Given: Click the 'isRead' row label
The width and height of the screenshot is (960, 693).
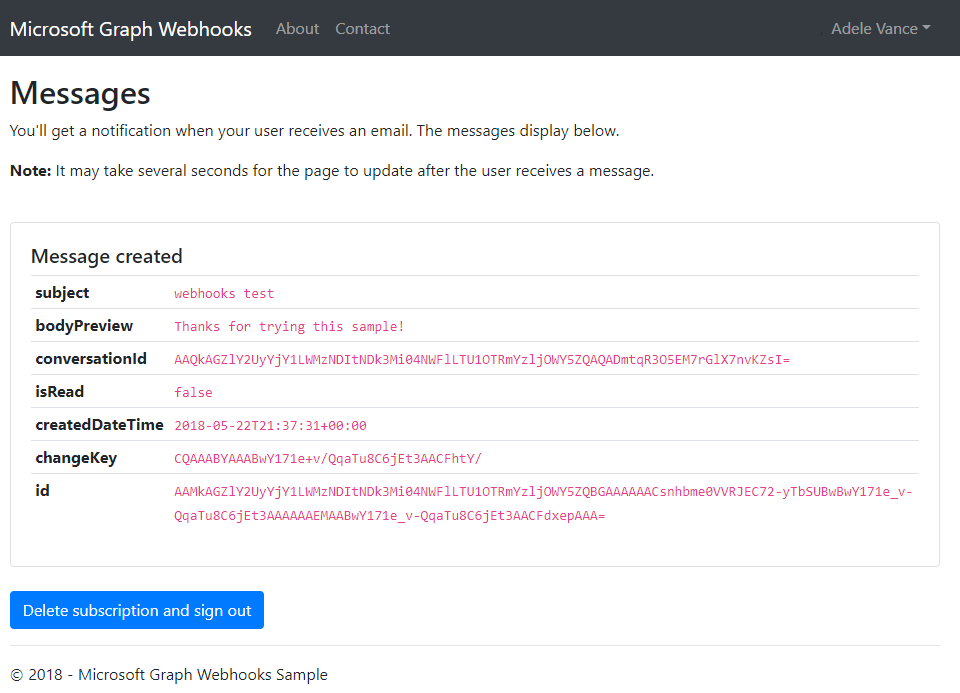Looking at the screenshot, I should [x=59, y=392].
